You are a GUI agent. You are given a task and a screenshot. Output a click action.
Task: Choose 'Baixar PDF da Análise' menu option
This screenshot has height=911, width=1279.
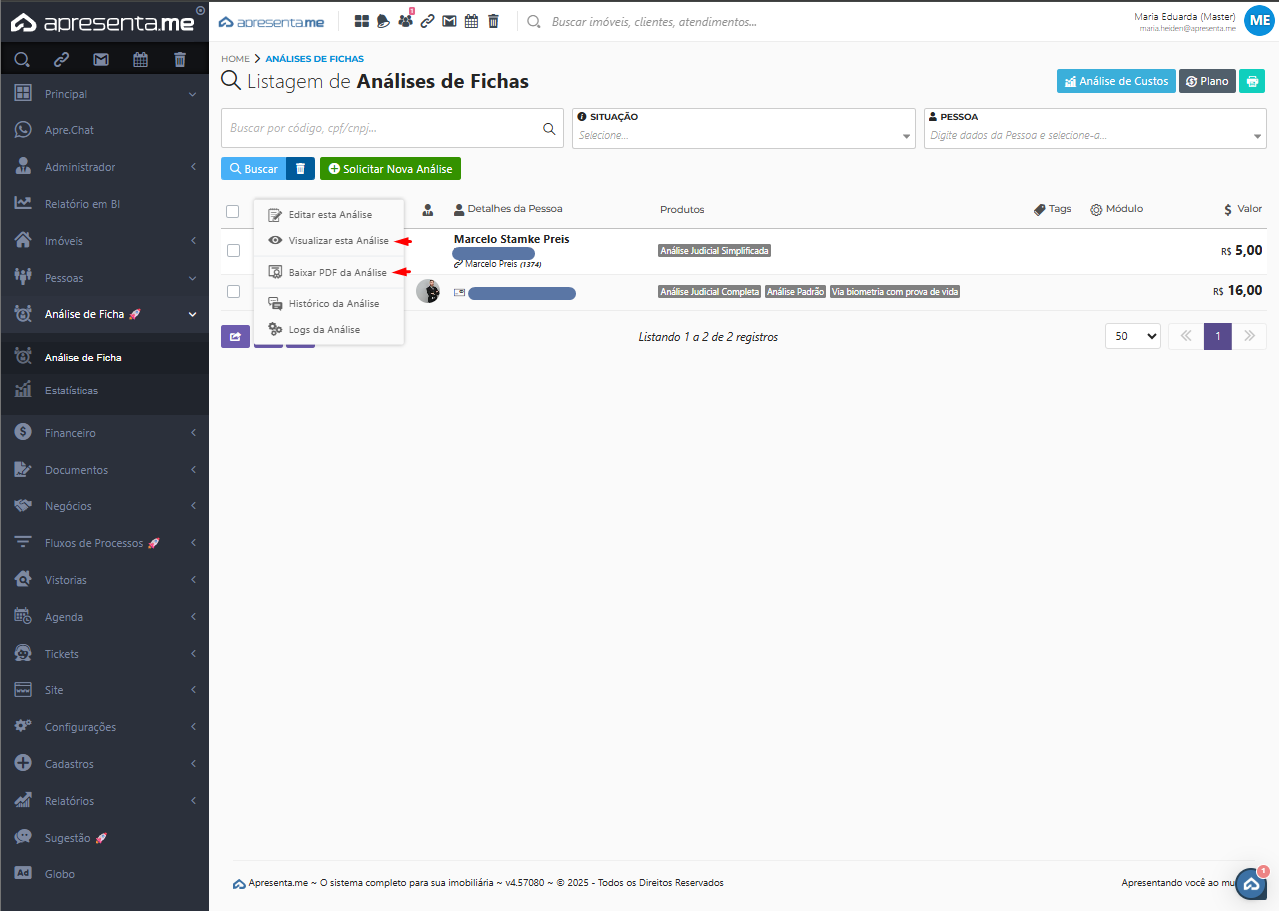tap(337, 272)
